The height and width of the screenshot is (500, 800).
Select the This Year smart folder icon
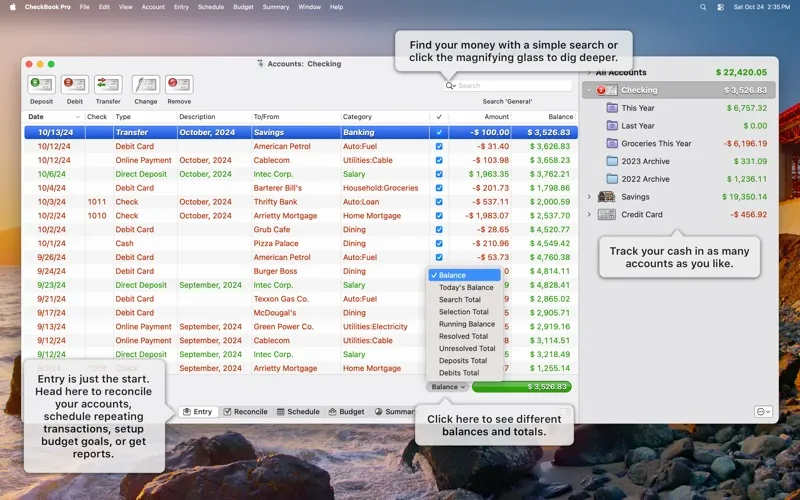[612, 108]
